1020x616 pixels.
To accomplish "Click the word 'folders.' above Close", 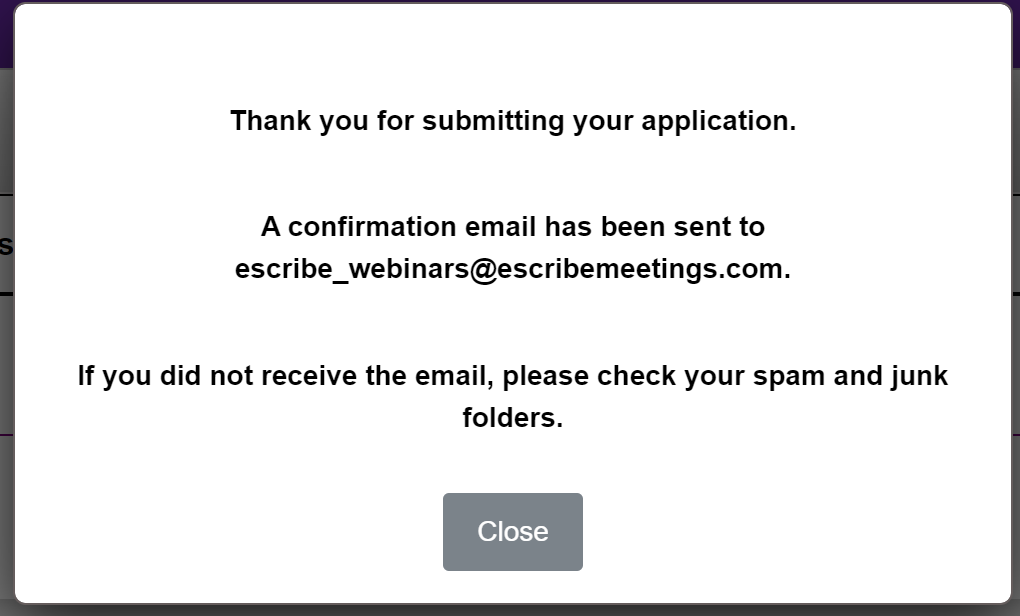I will point(513,418).
